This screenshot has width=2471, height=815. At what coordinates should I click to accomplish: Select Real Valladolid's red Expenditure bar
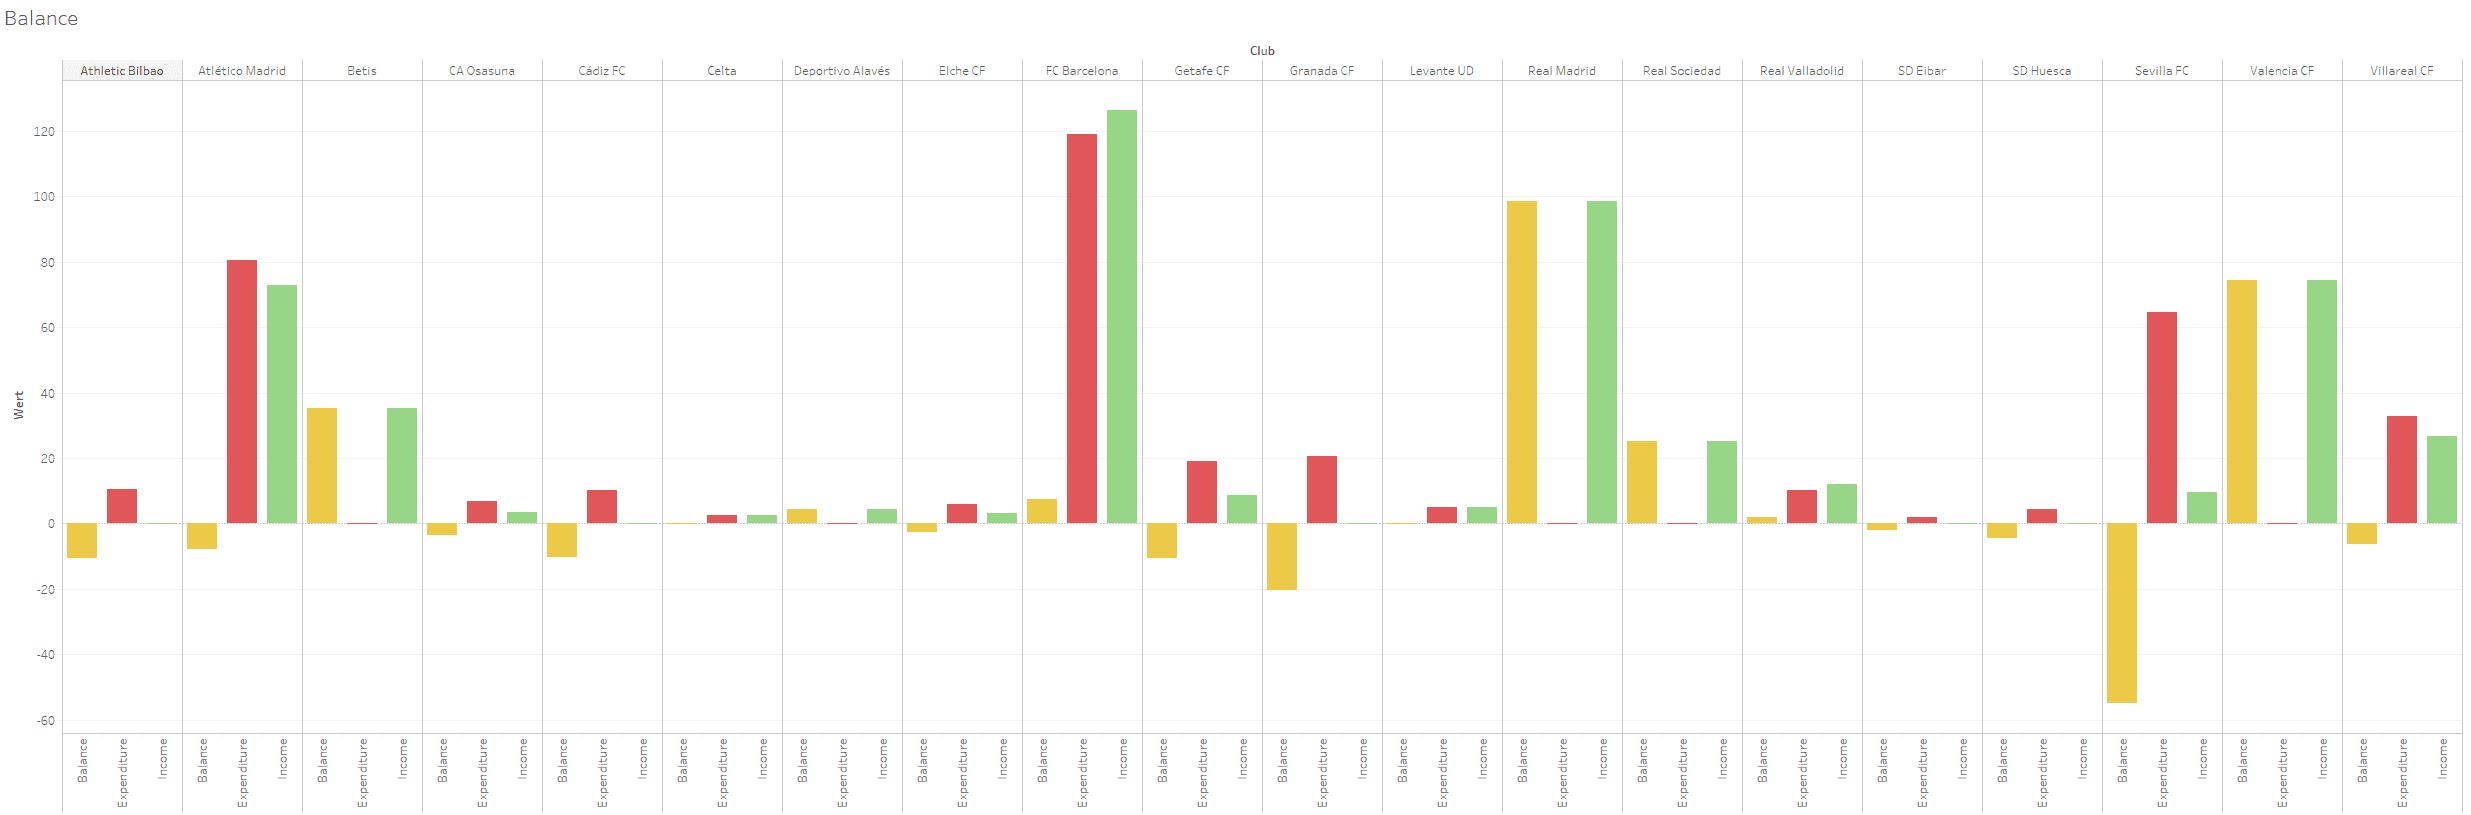tap(1802, 507)
